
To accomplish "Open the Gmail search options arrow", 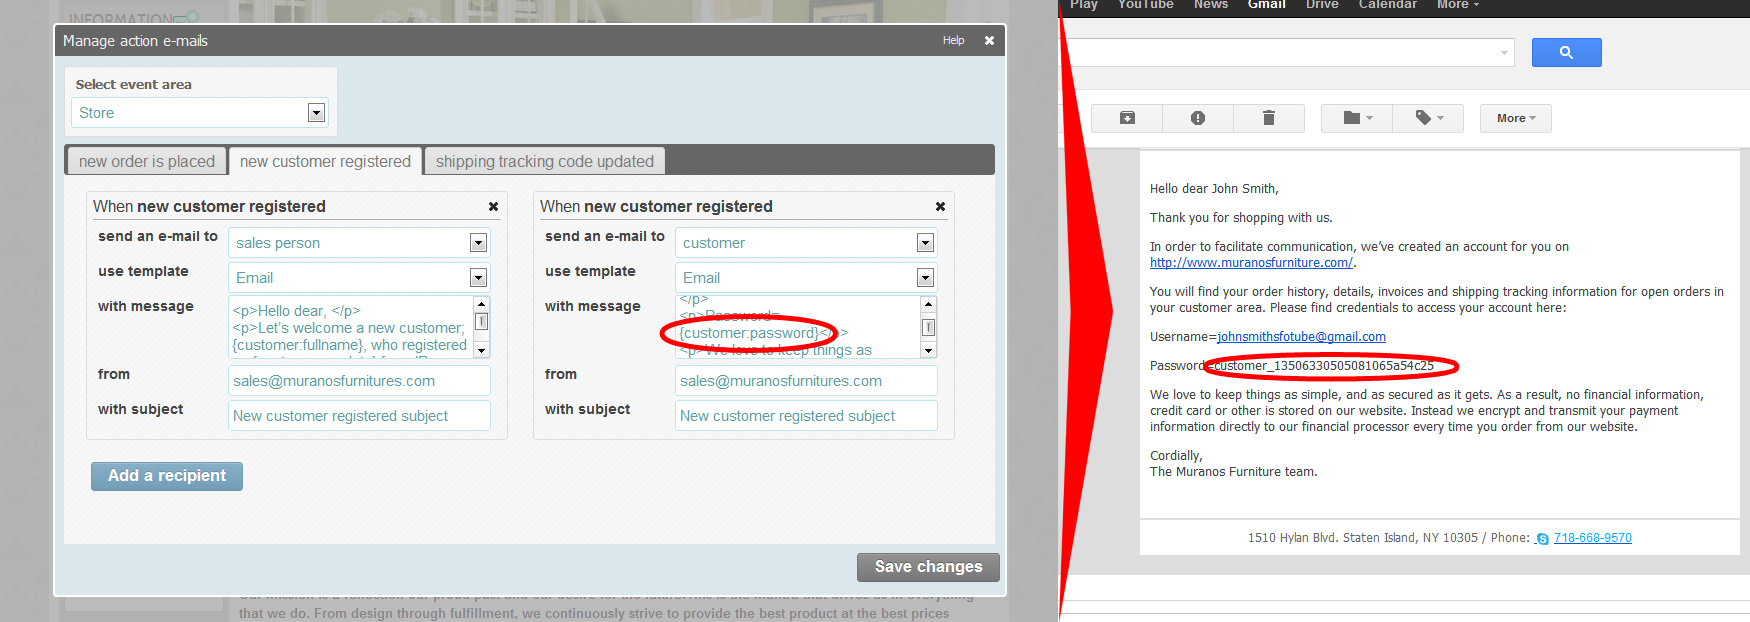I will click(x=1504, y=53).
